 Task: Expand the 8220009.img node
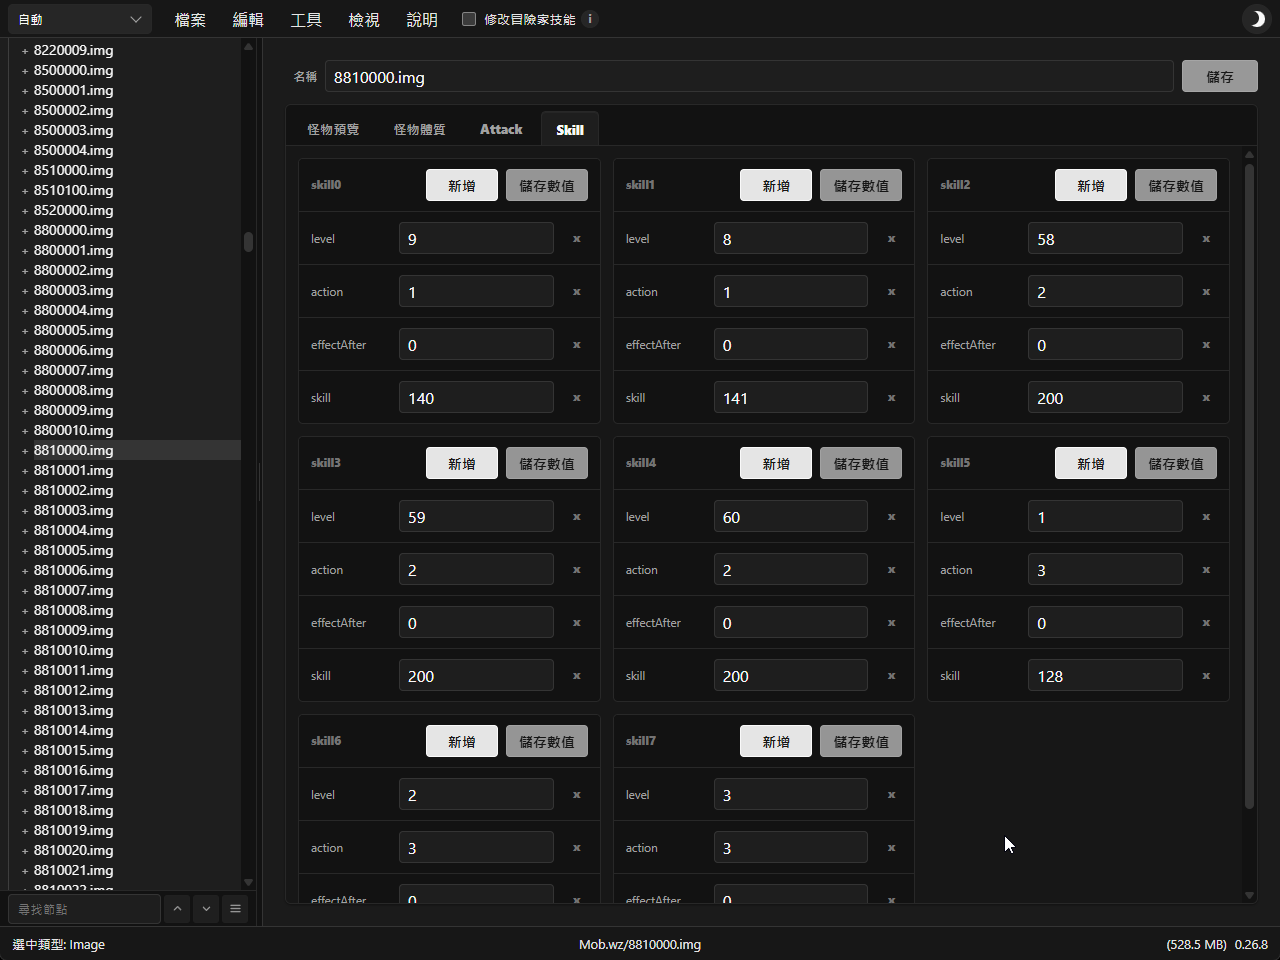tap(25, 51)
